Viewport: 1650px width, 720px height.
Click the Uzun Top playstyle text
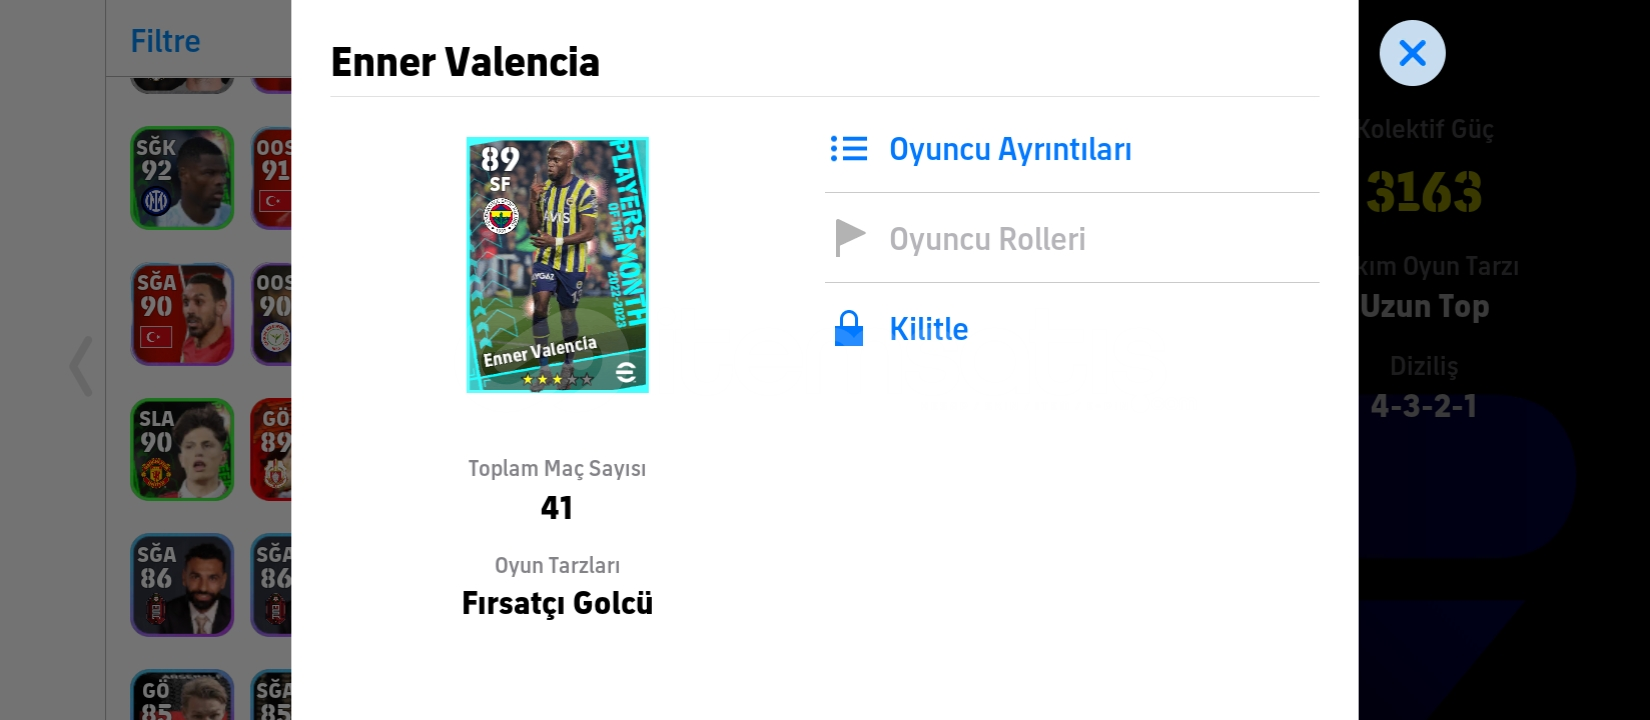coord(1425,306)
